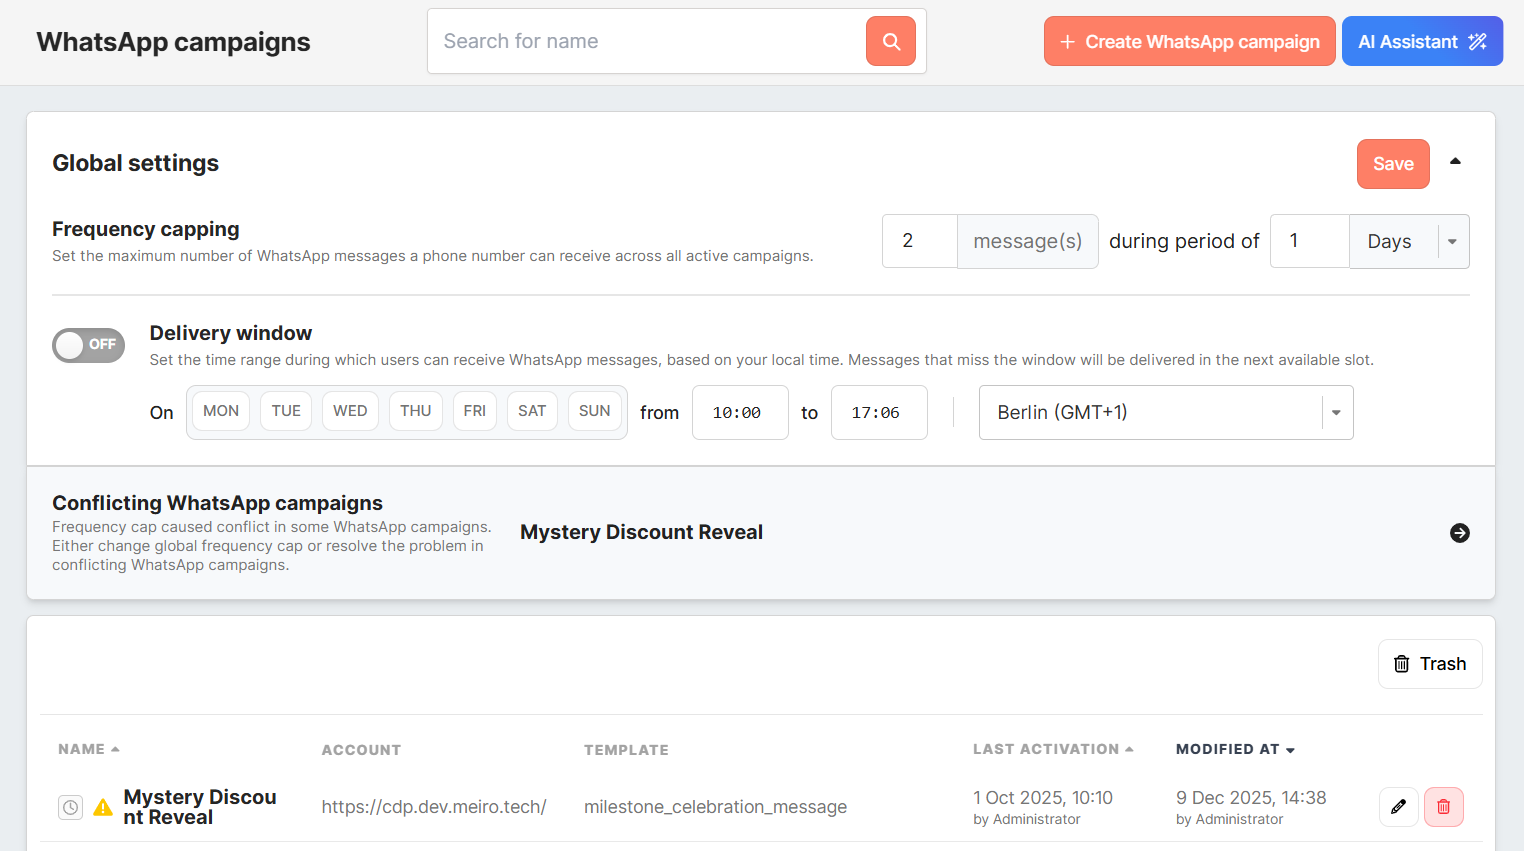Click the pencil edit icon for Mystery Discount Reveal
The width and height of the screenshot is (1524, 851).
pos(1398,807)
